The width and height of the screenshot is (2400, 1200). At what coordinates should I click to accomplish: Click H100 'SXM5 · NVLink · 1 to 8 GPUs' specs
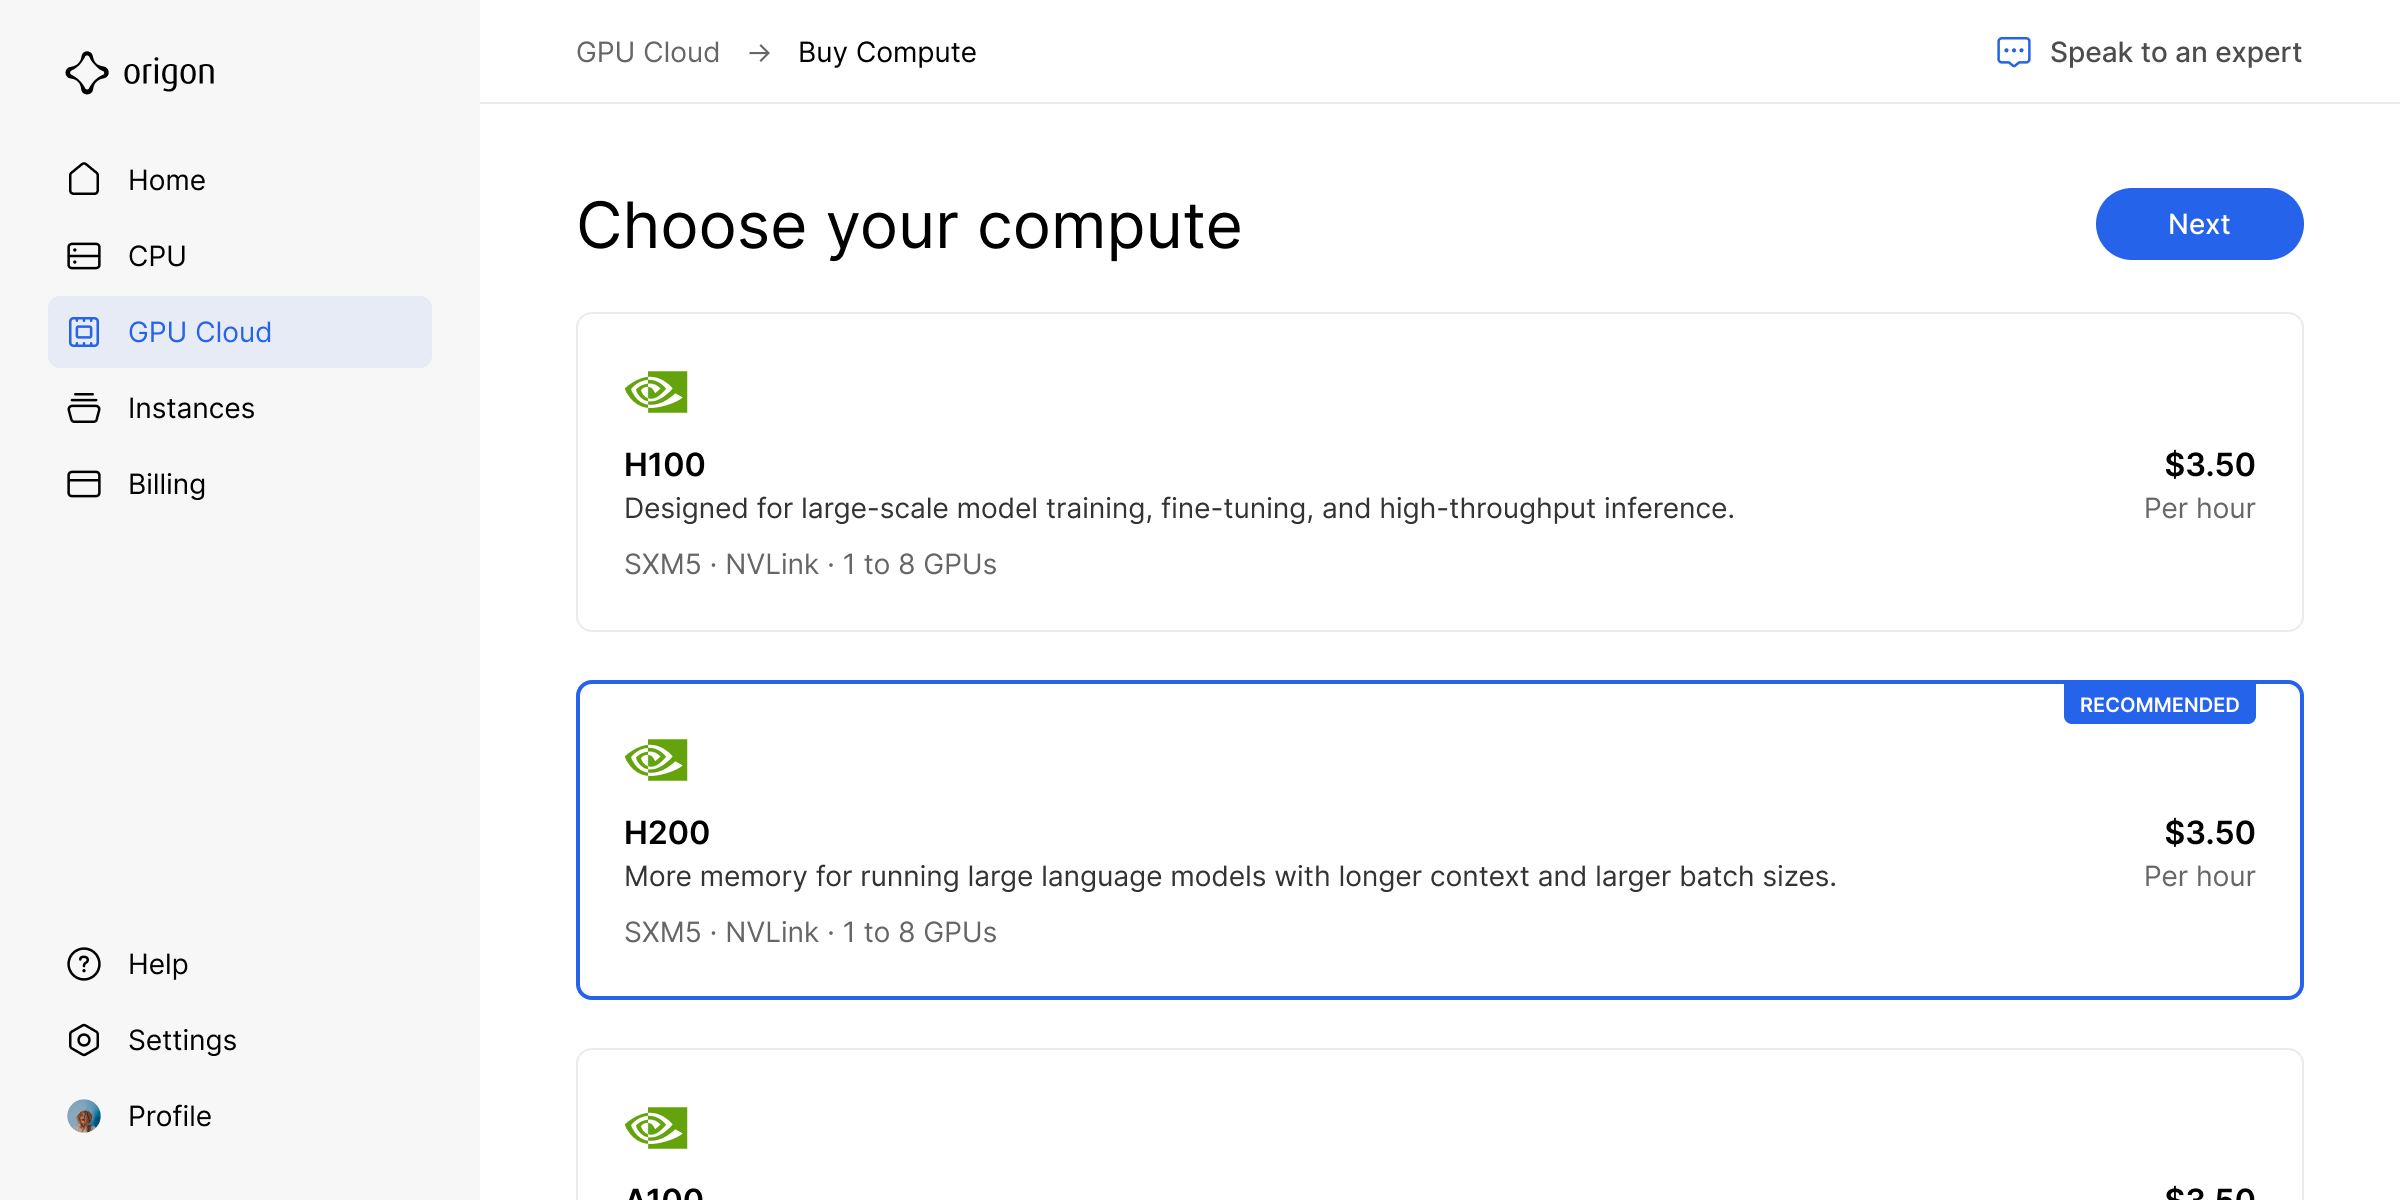point(810,564)
